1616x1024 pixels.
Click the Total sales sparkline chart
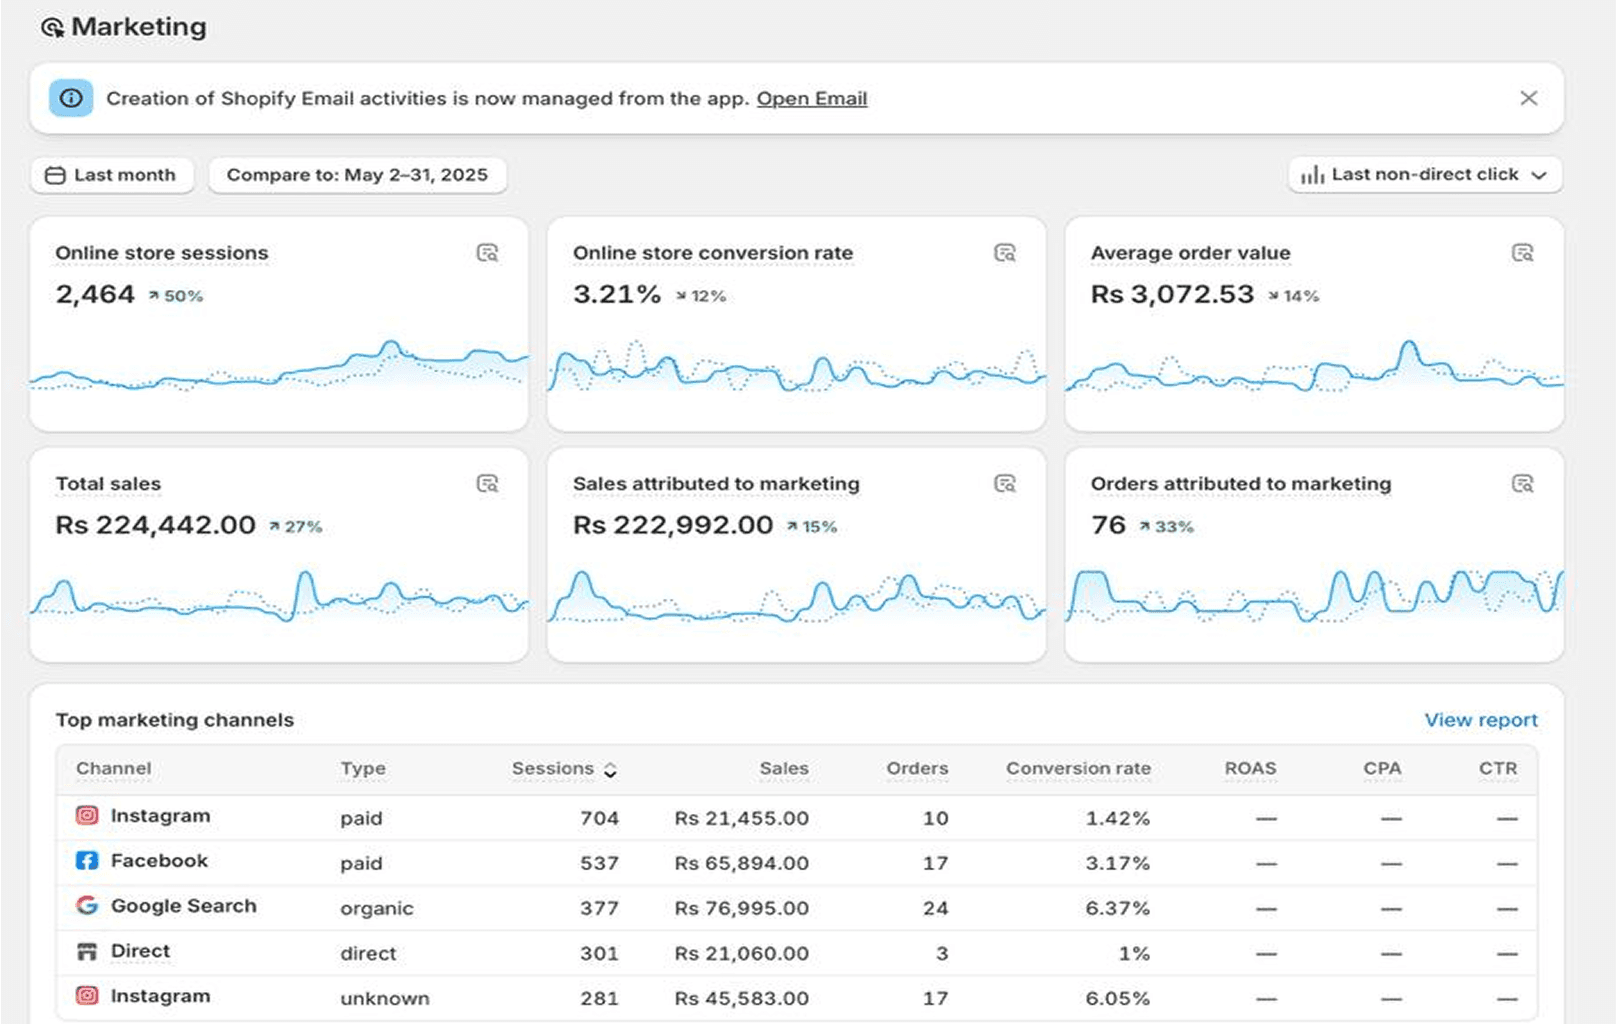(279, 600)
